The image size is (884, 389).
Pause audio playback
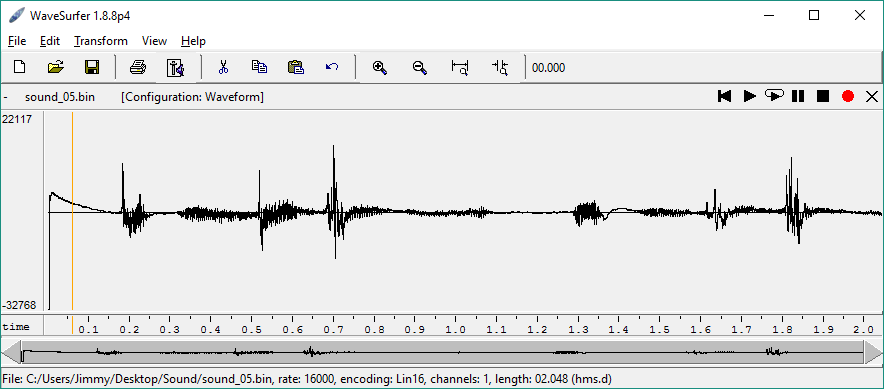click(x=798, y=96)
